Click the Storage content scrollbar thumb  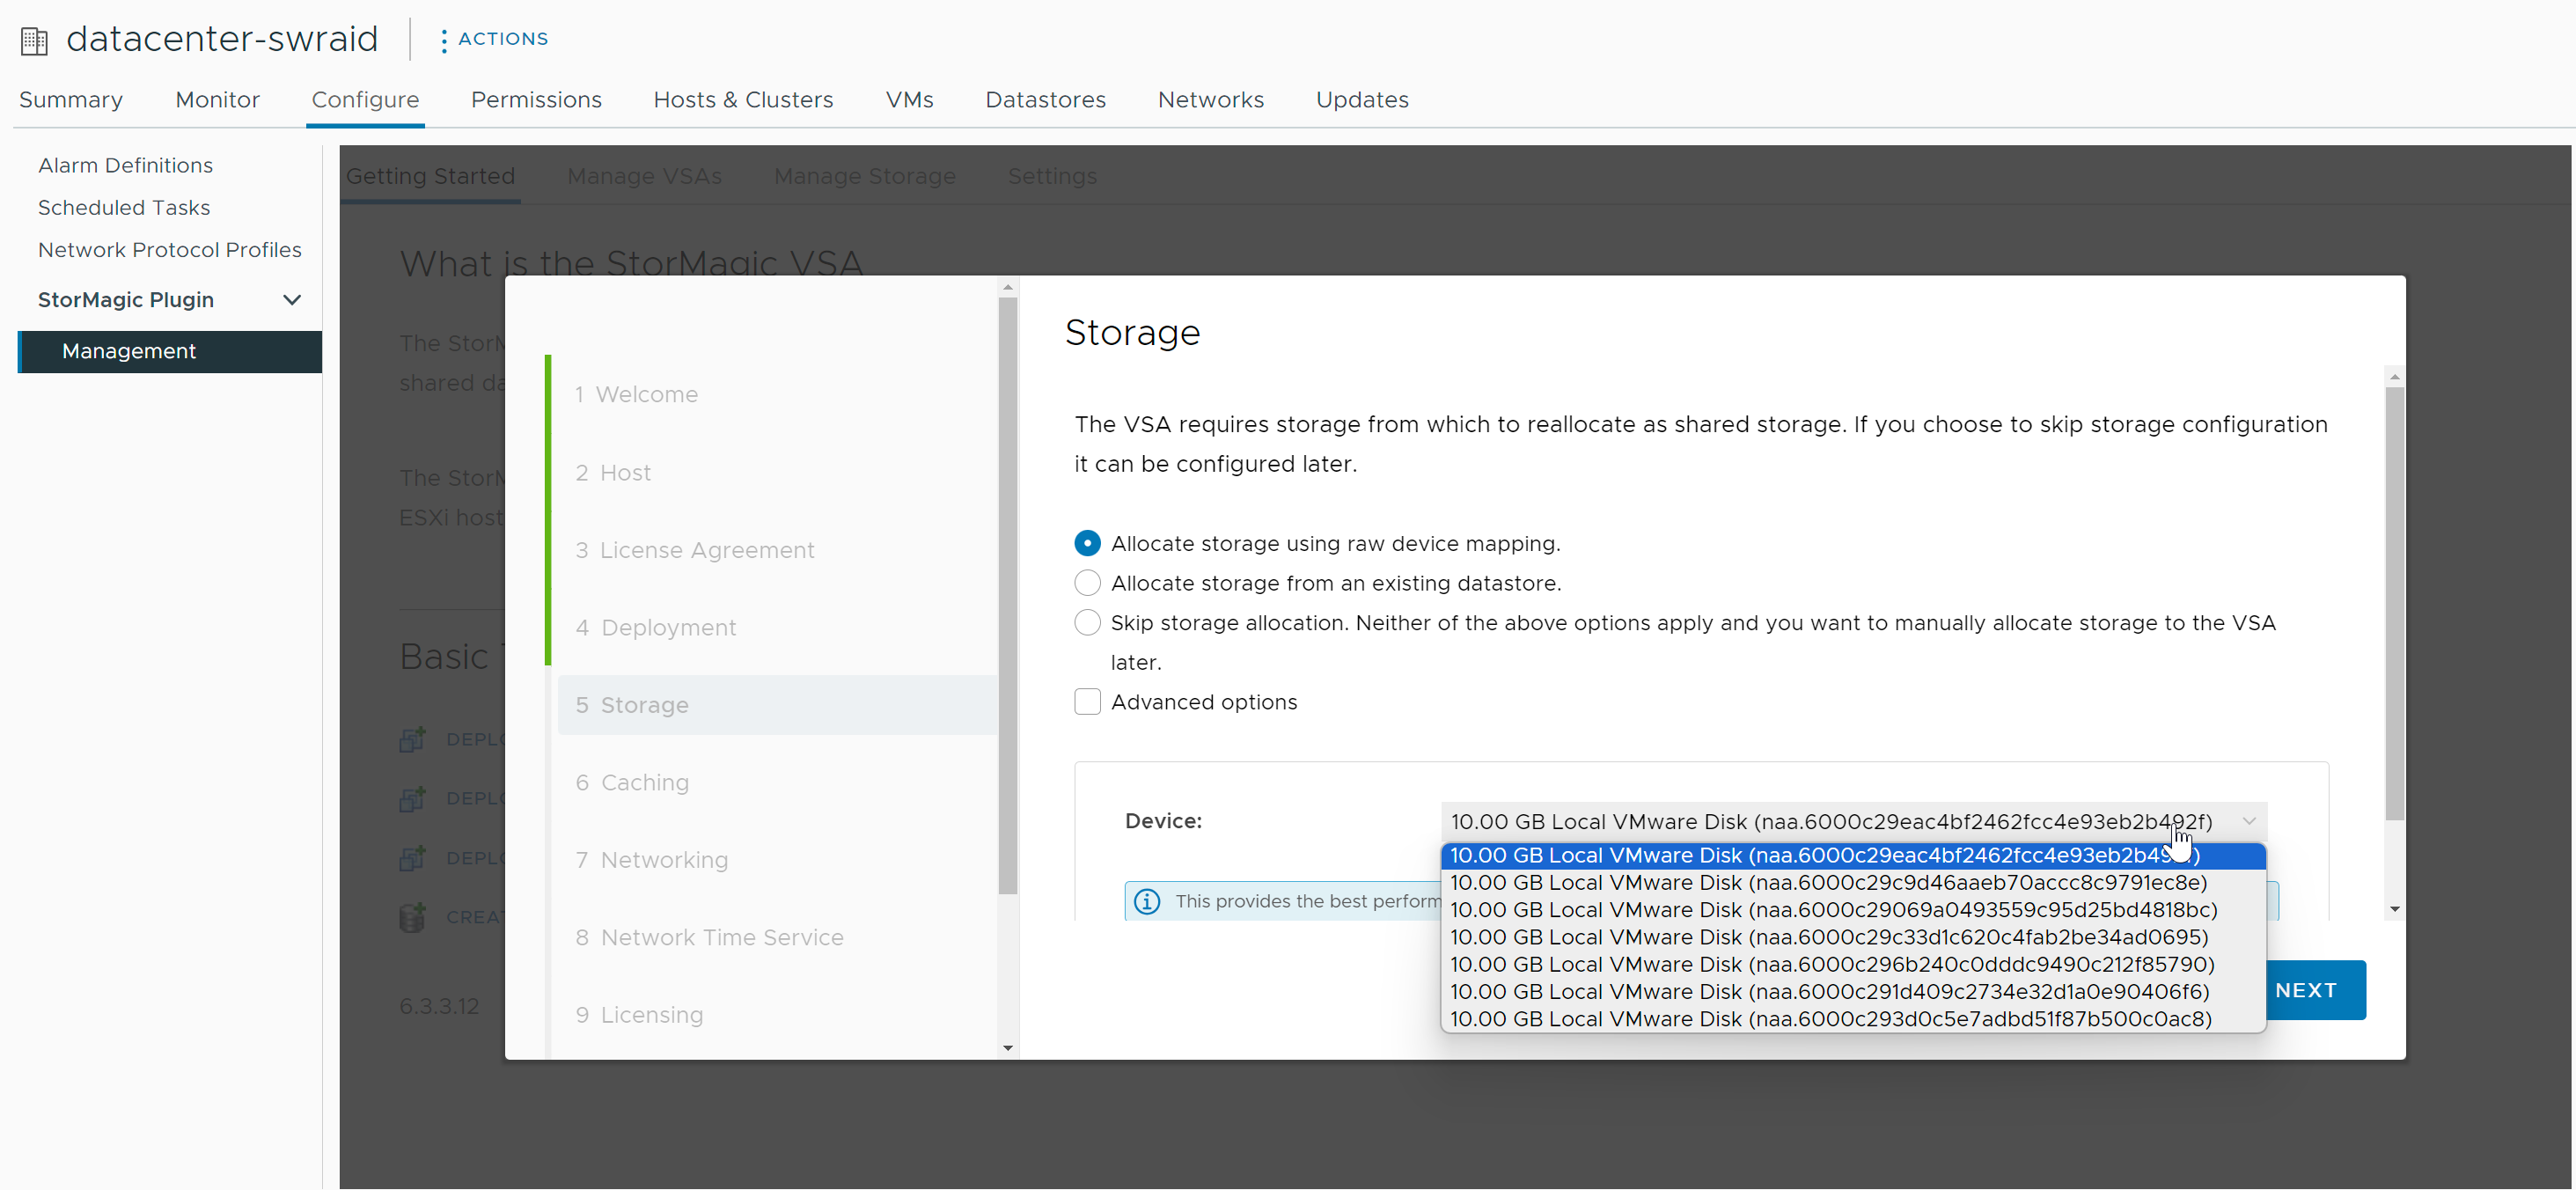[2394, 603]
